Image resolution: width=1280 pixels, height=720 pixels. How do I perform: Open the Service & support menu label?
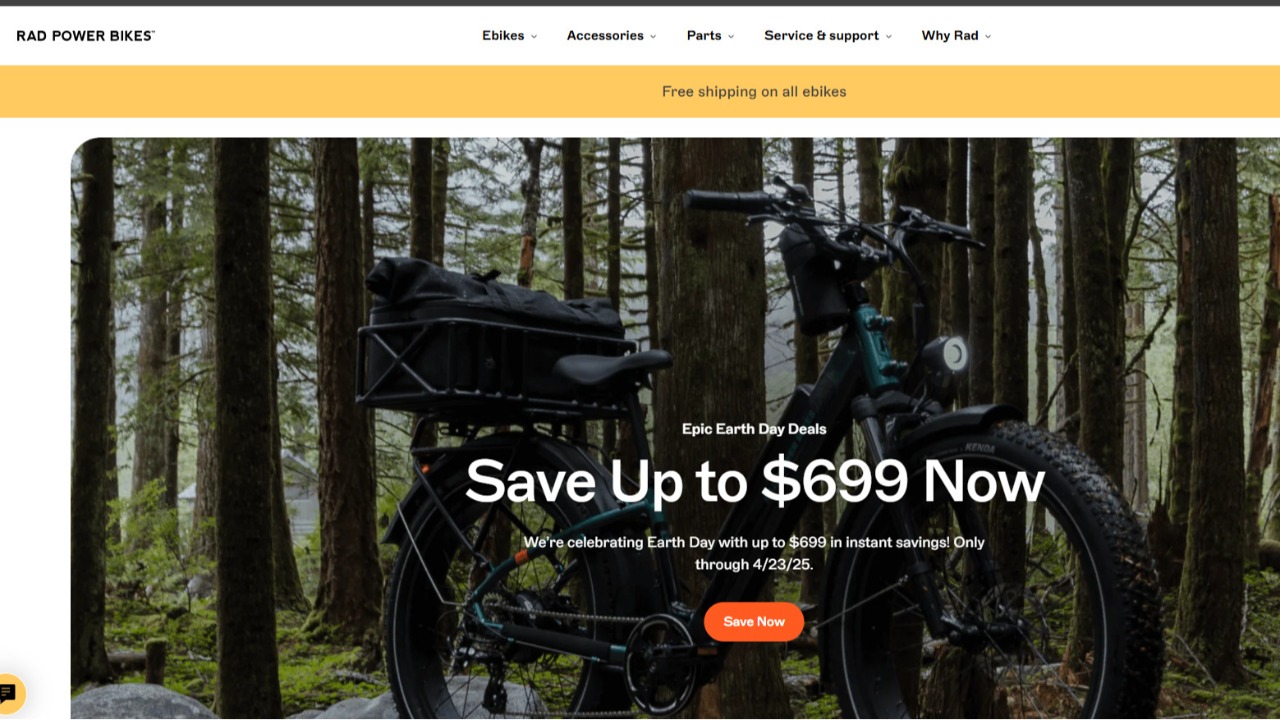click(821, 35)
